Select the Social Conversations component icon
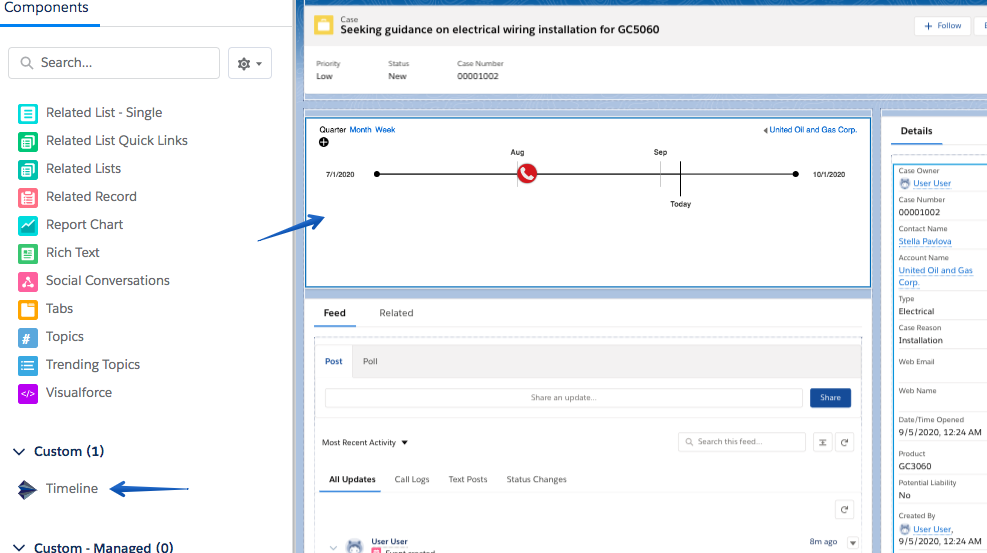Screen dimensions: 987x553 tap(28, 281)
